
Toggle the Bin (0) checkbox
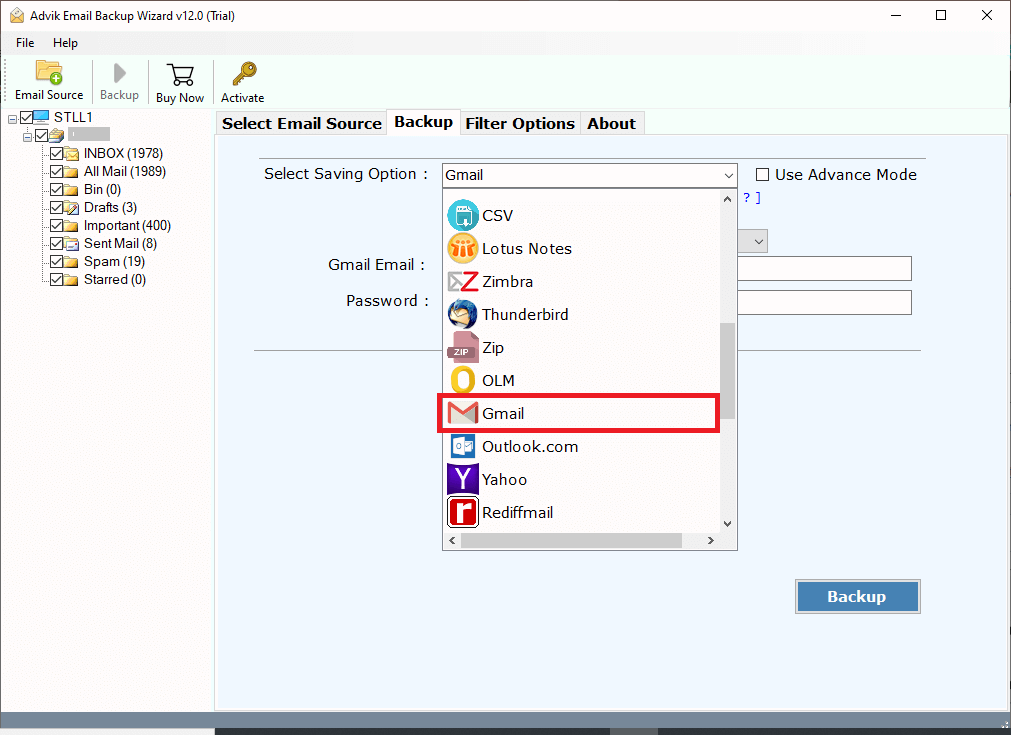[57, 190]
